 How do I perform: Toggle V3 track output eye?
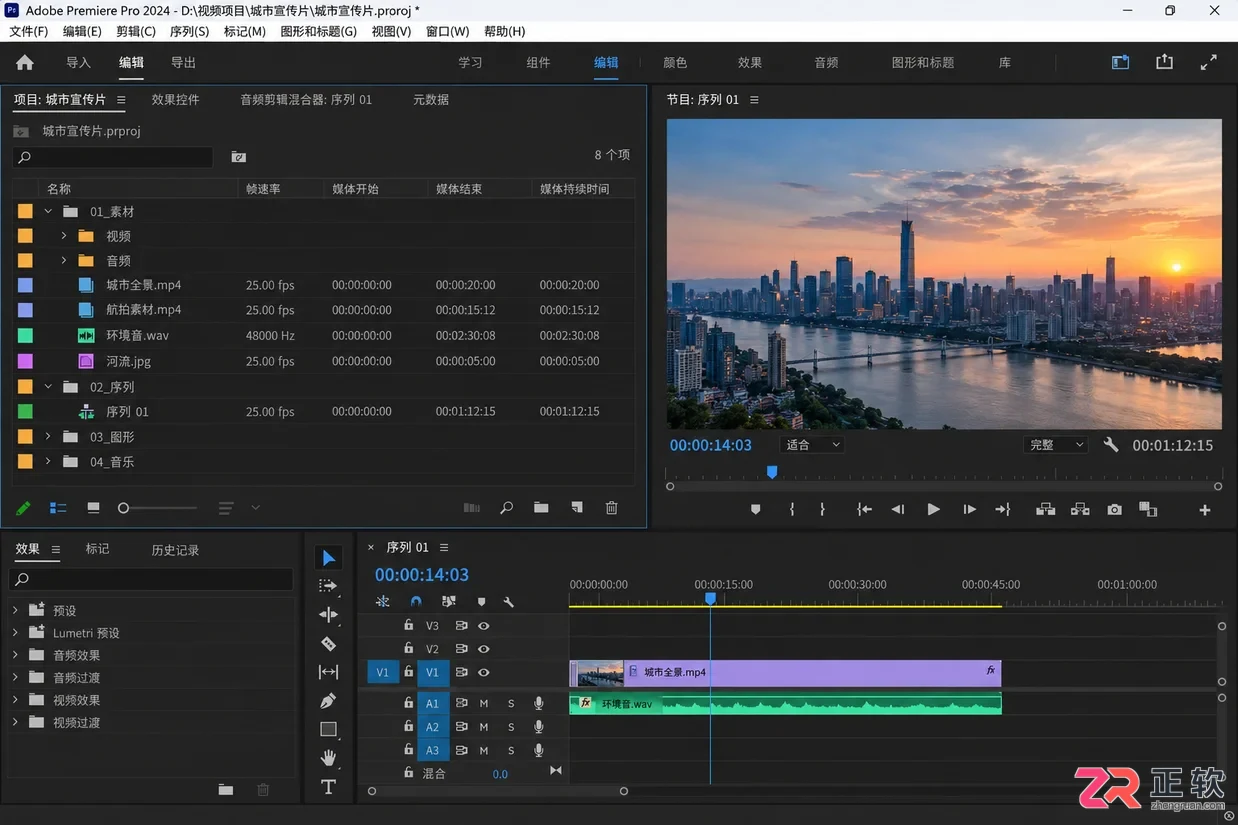[484, 626]
